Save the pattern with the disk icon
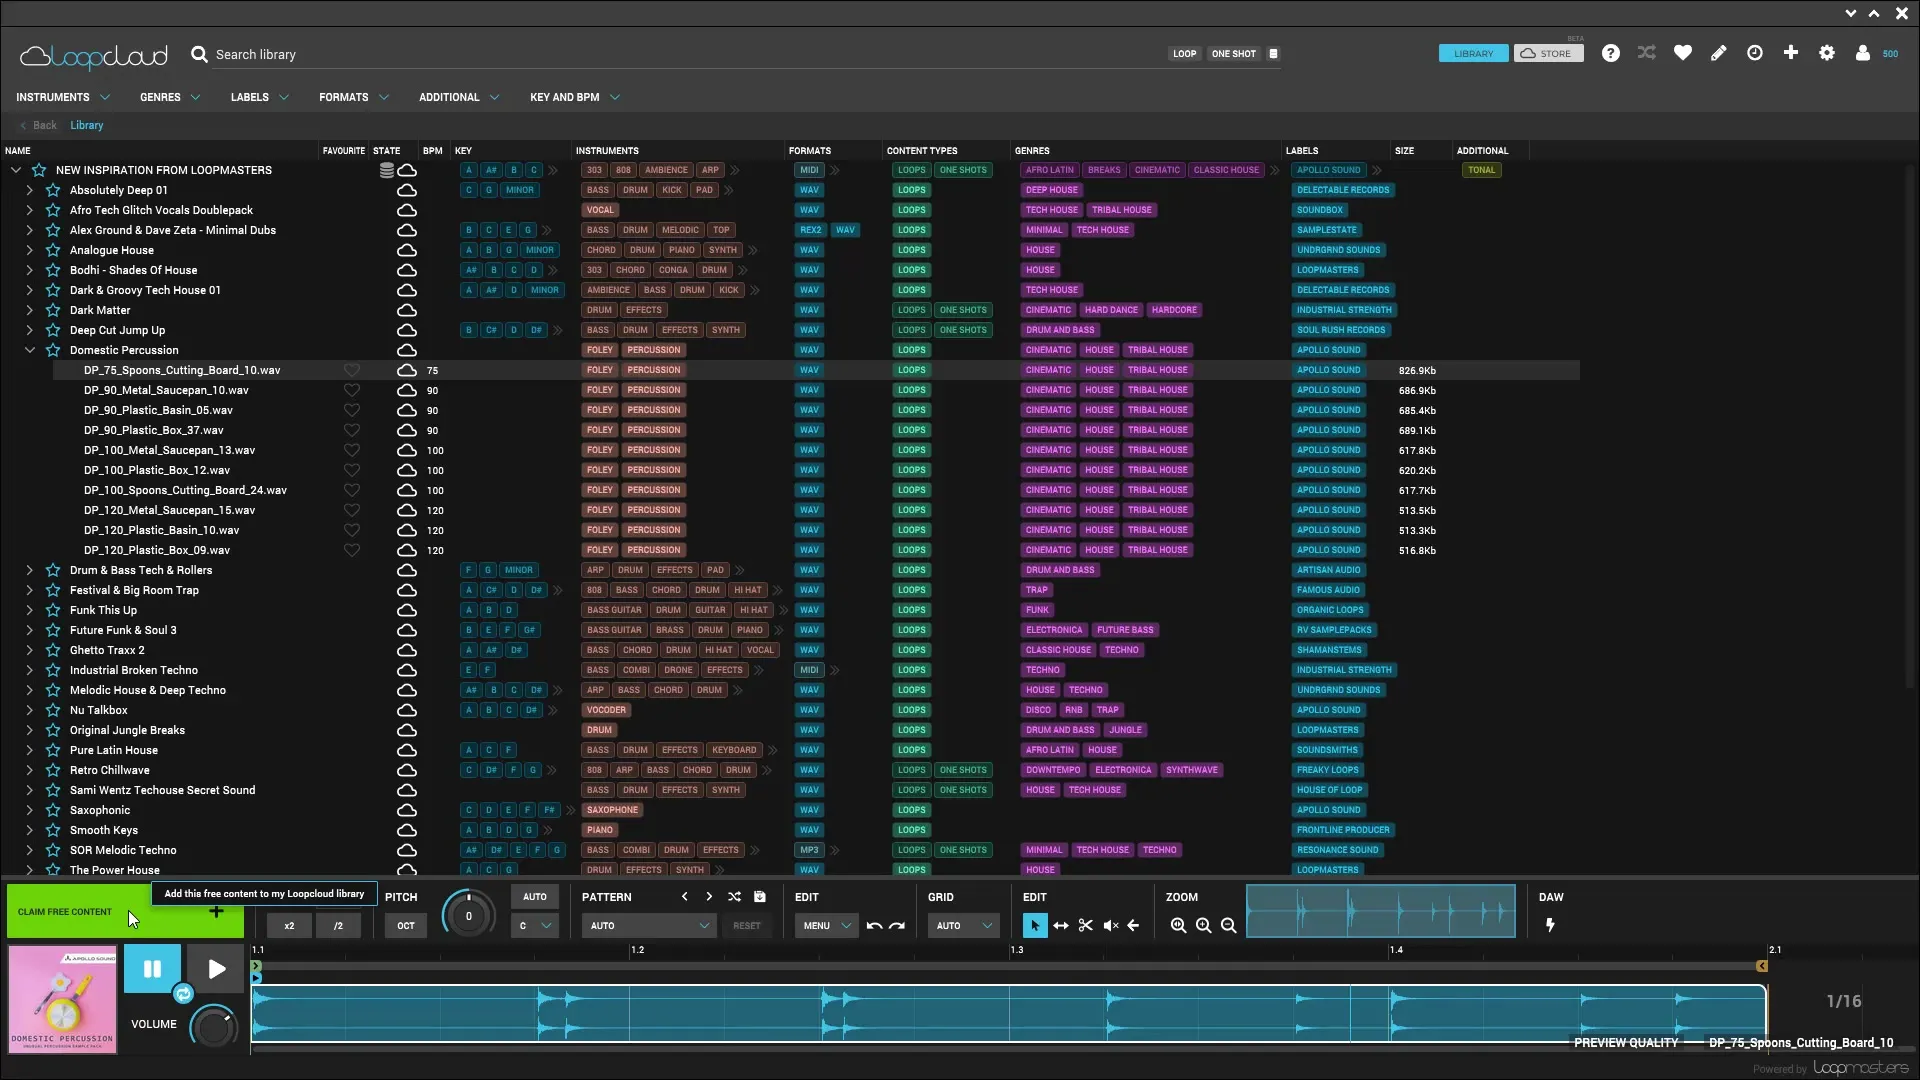The height and width of the screenshot is (1080, 1920). 760,896
